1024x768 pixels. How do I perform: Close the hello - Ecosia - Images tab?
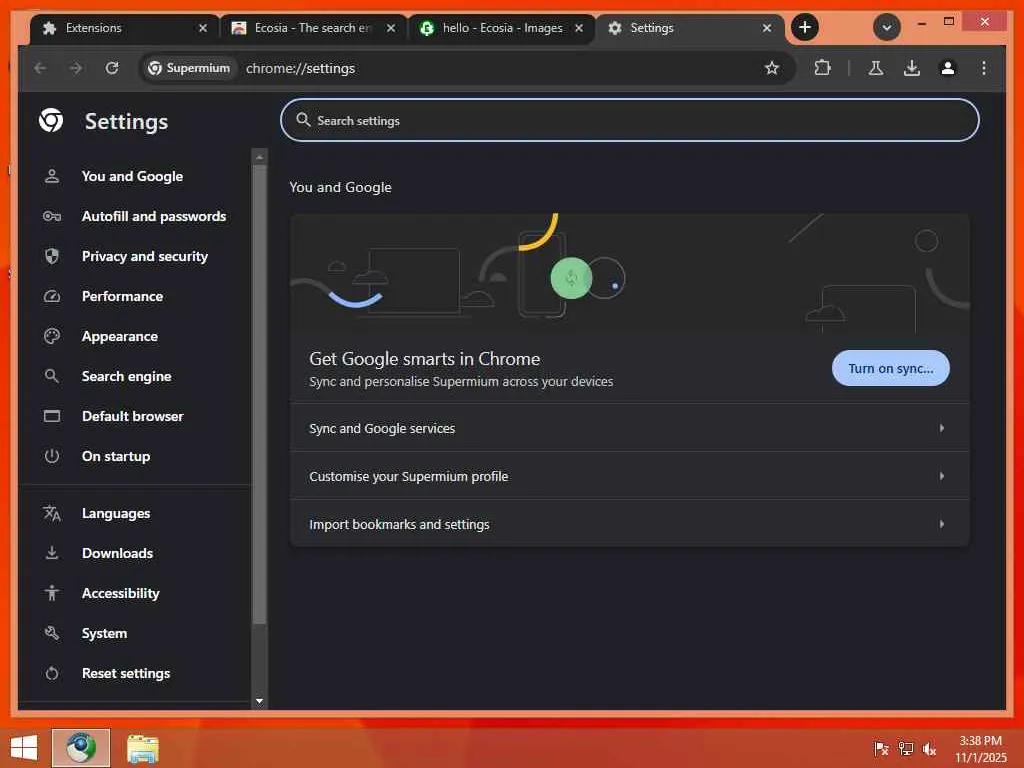(x=579, y=28)
